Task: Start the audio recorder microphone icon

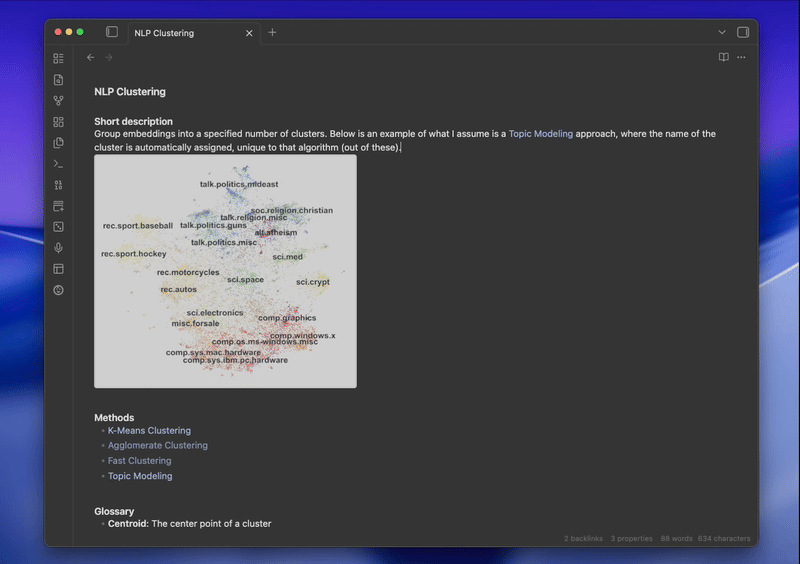Action: pos(58,248)
